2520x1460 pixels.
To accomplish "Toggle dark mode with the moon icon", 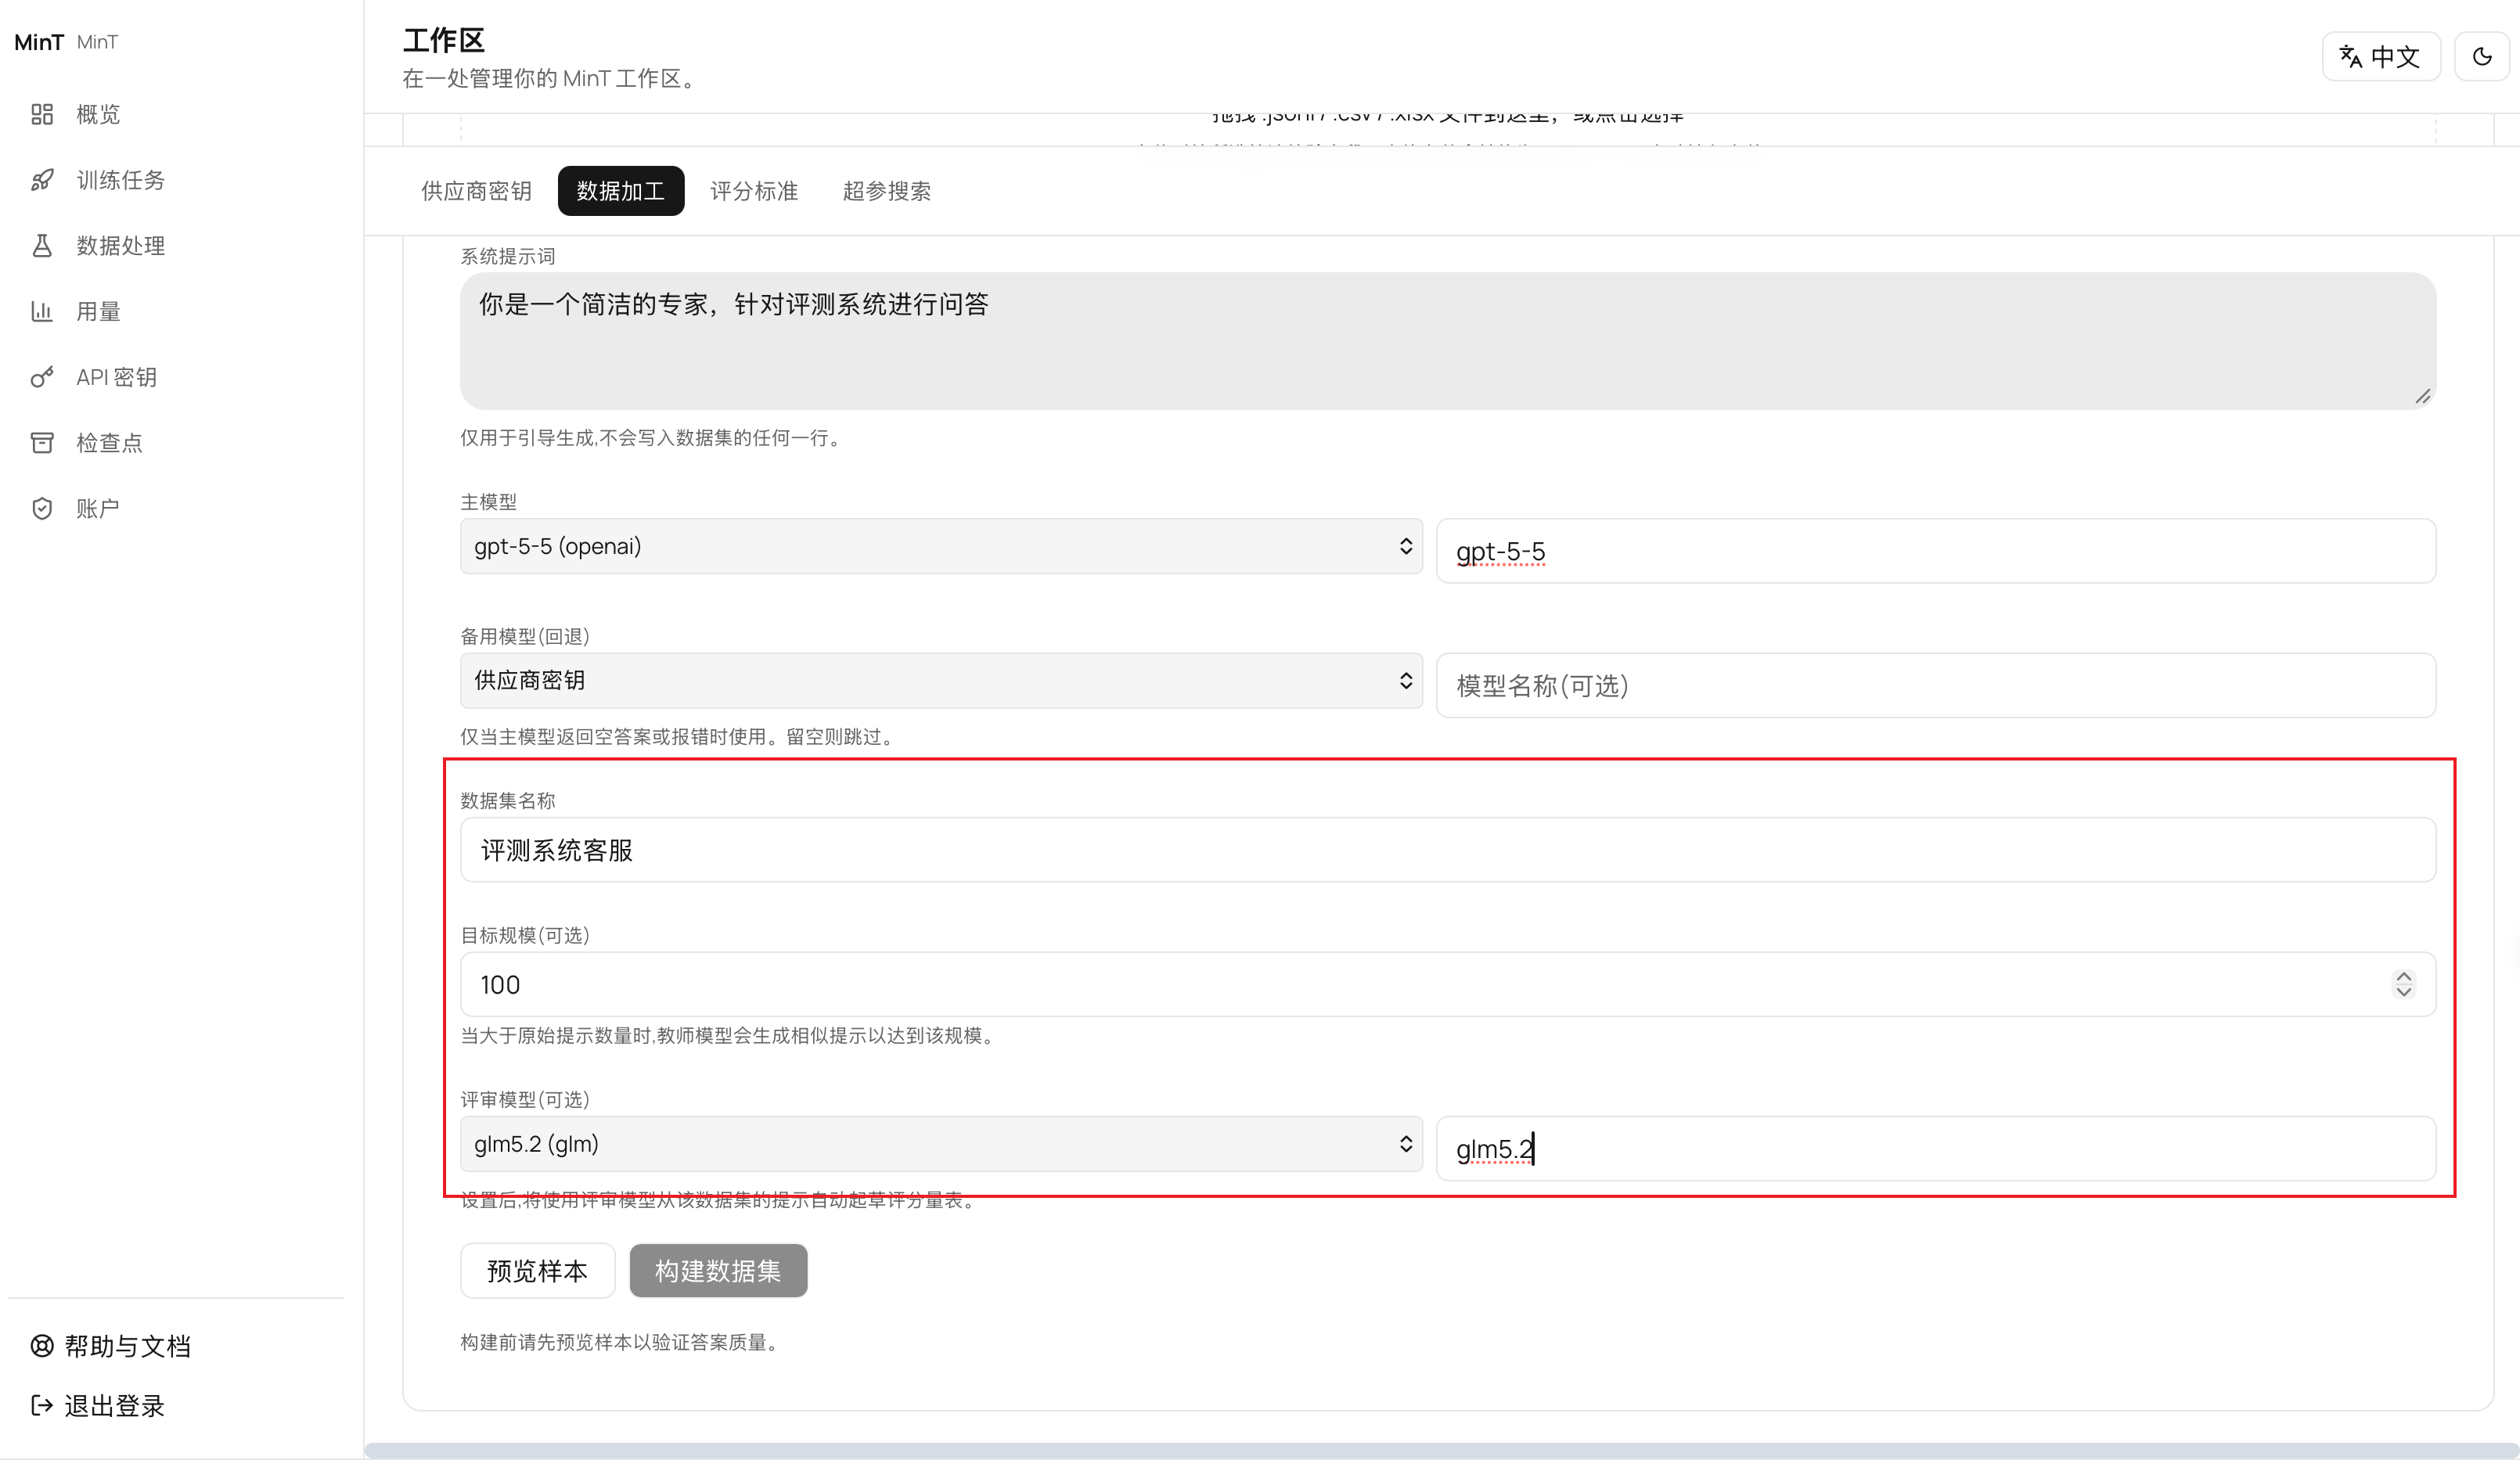I will tap(2483, 57).
